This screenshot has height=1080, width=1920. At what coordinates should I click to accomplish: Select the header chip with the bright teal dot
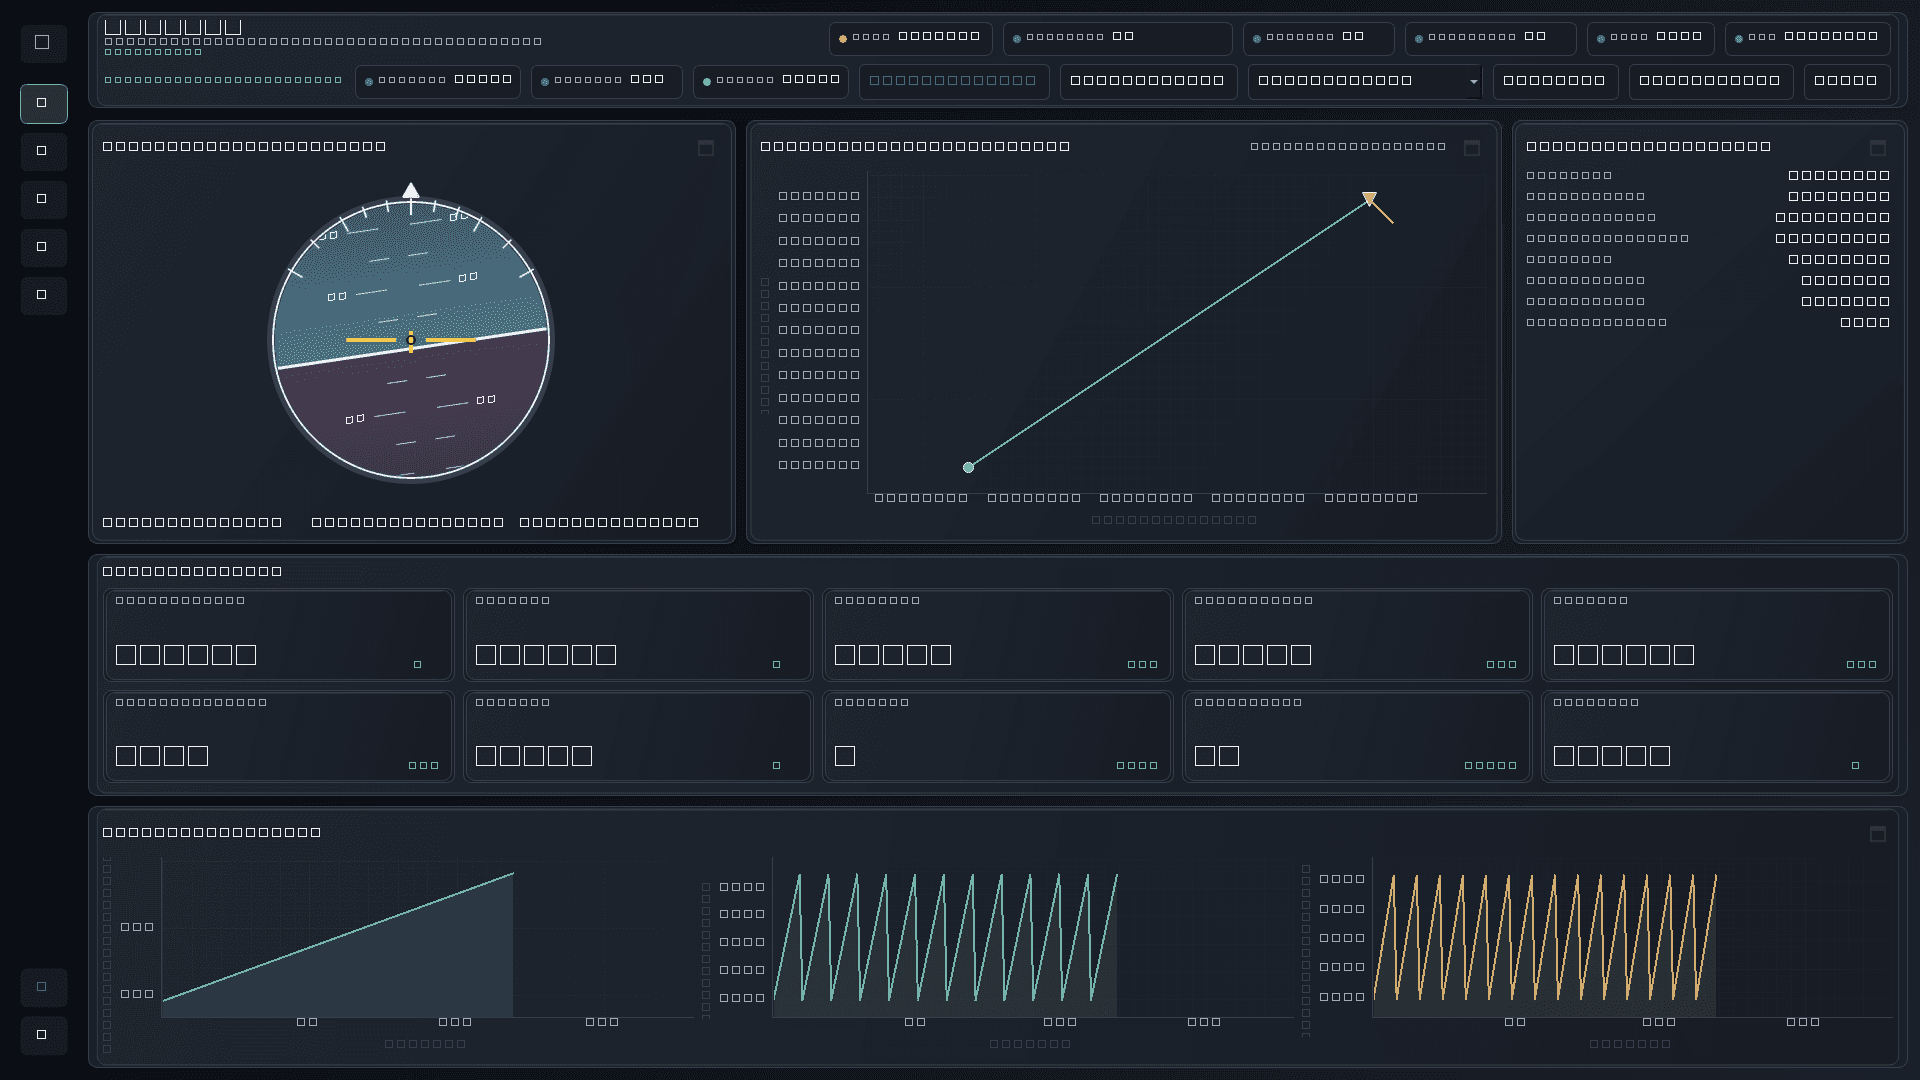pyautogui.click(x=771, y=81)
